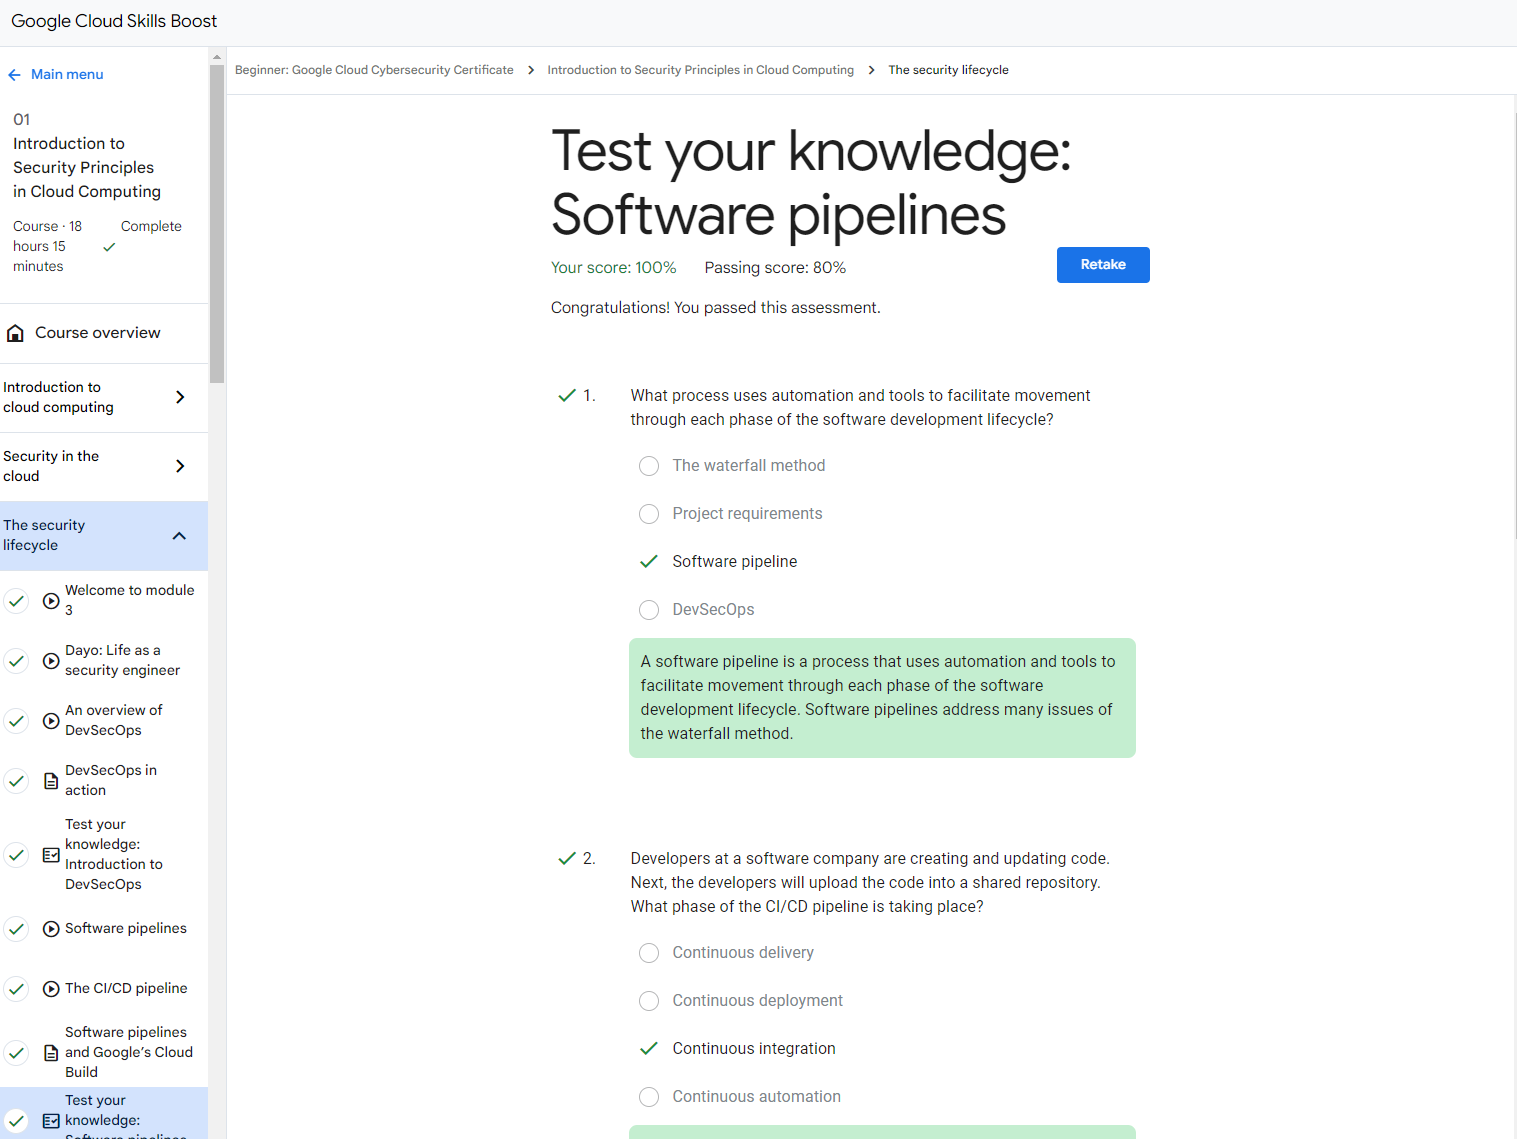Click the Retake button
The image size is (1517, 1139).
coord(1102,265)
